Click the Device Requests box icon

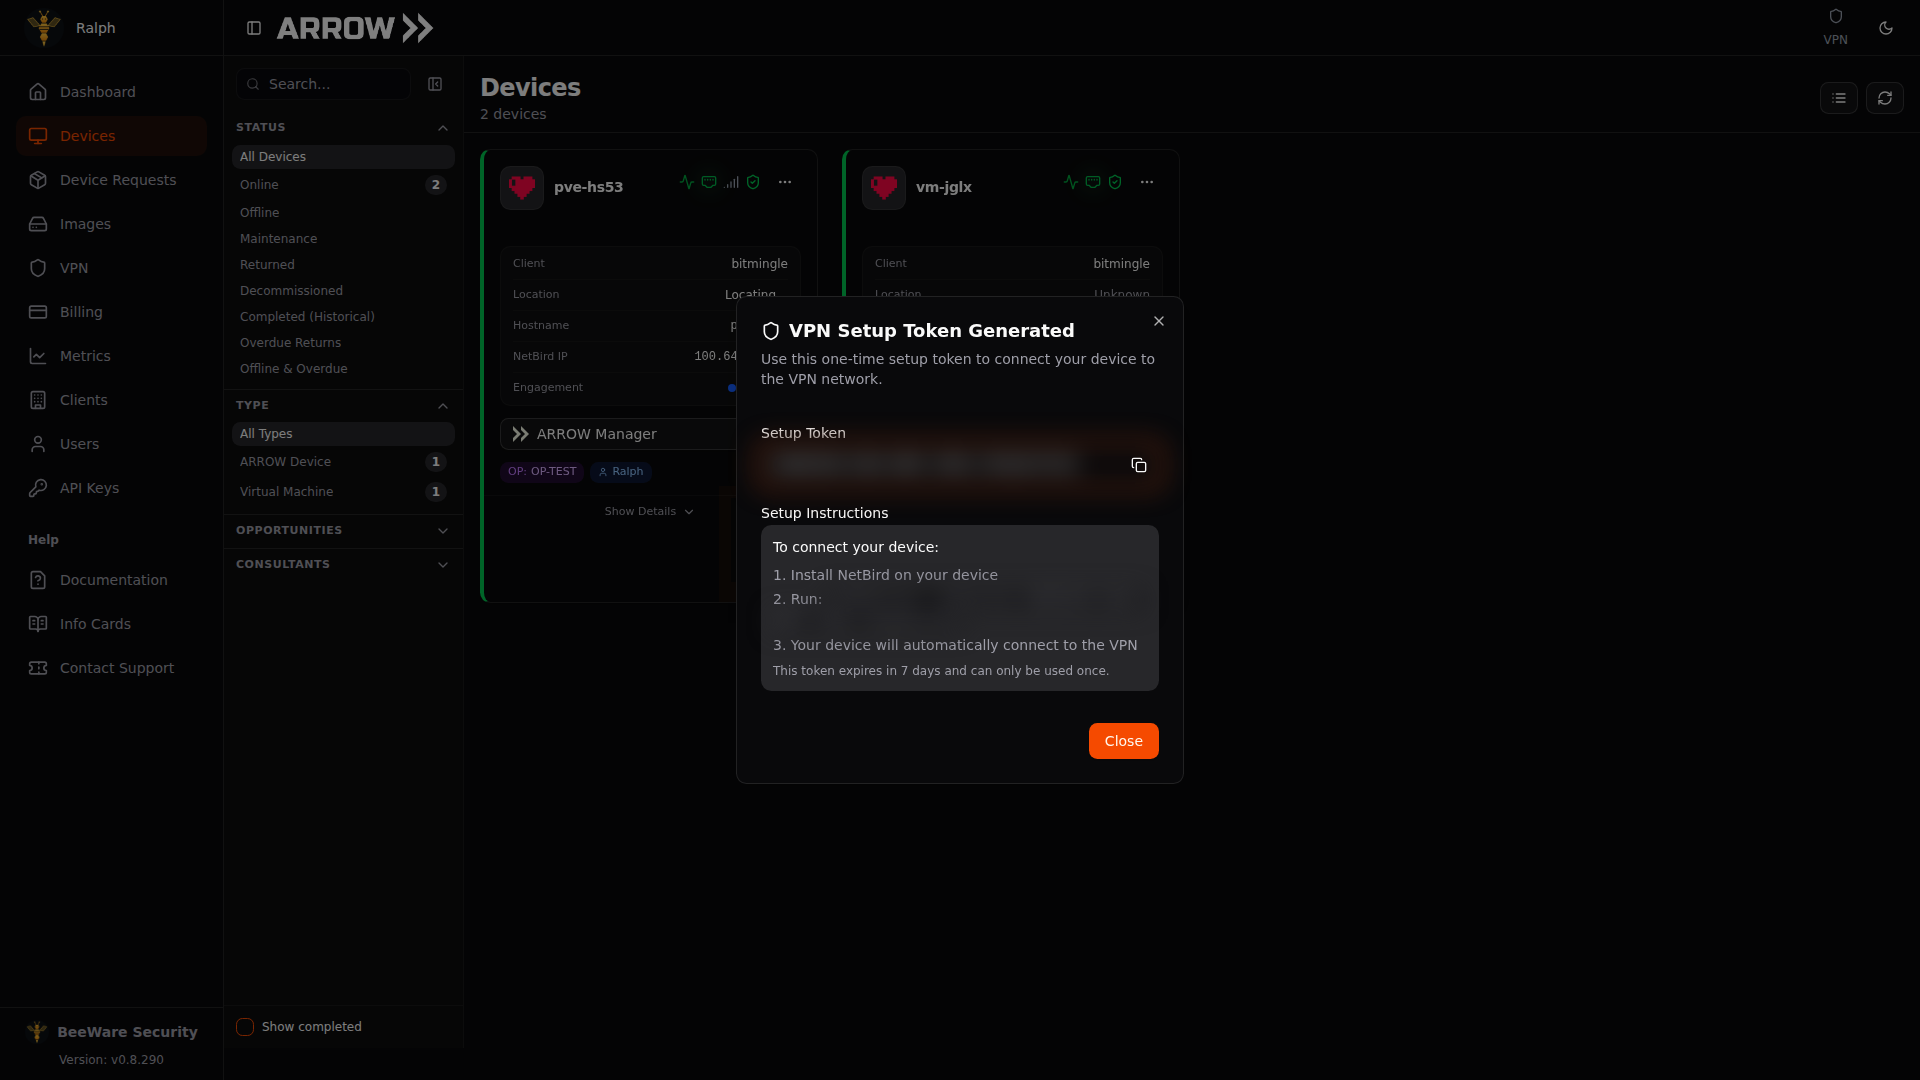pyautogui.click(x=38, y=180)
